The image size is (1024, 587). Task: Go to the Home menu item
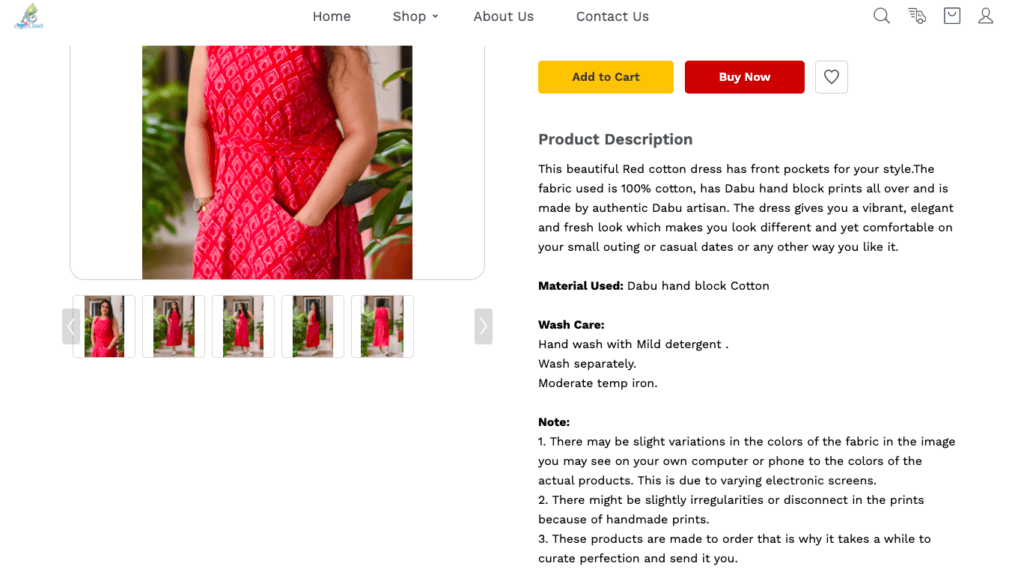pyautogui.click(x=331, y=16)
